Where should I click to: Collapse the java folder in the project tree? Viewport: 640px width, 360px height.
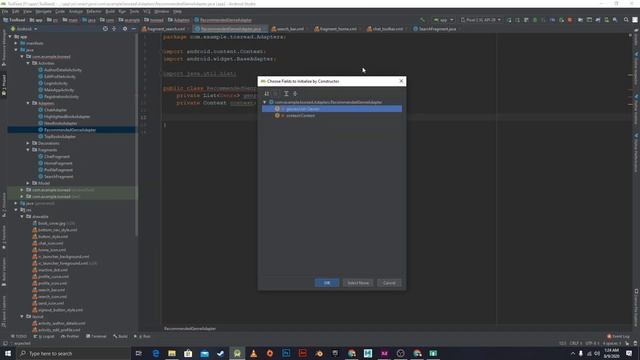click(x=16, y=50)
